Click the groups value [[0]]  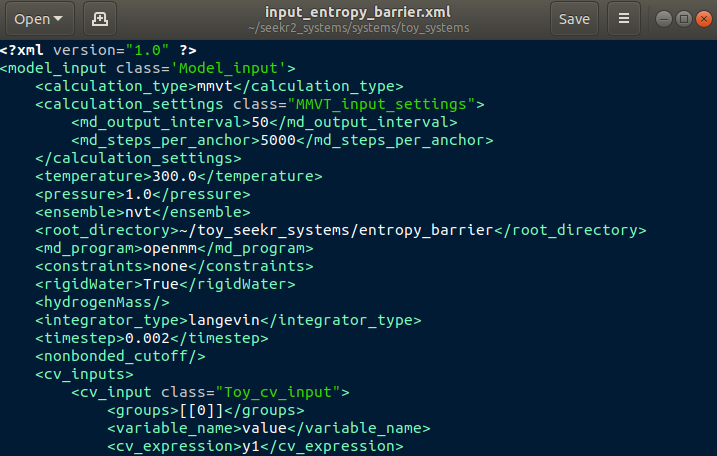pos(201,410)
